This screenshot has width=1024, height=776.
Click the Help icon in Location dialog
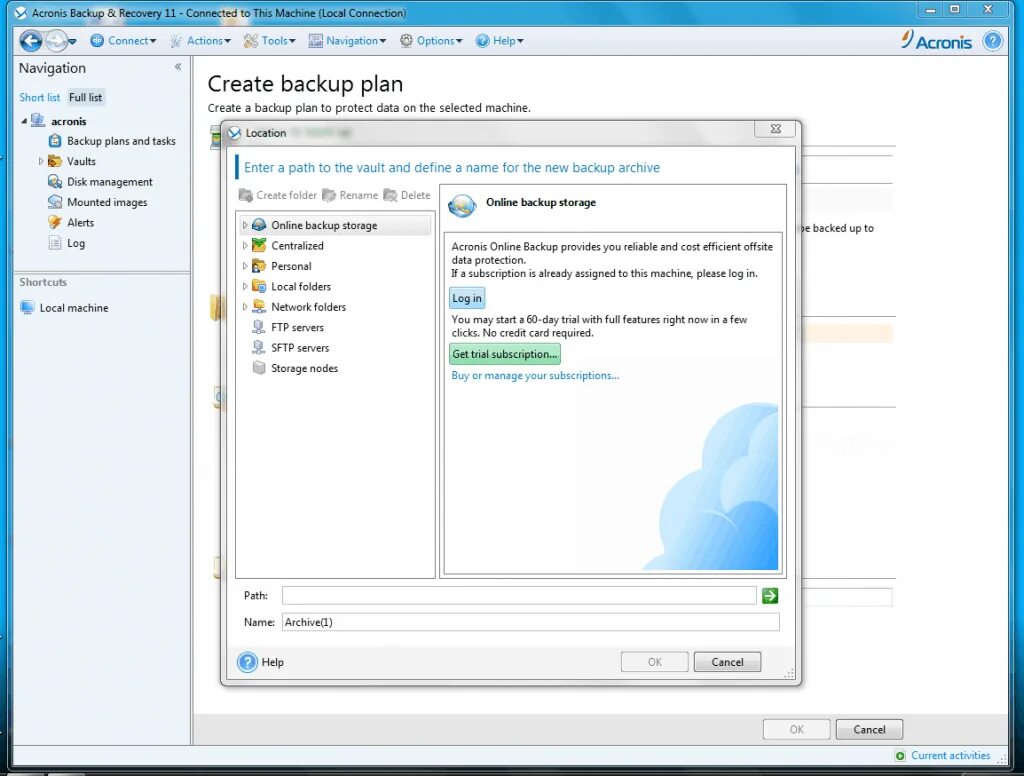tap(248, 662)
